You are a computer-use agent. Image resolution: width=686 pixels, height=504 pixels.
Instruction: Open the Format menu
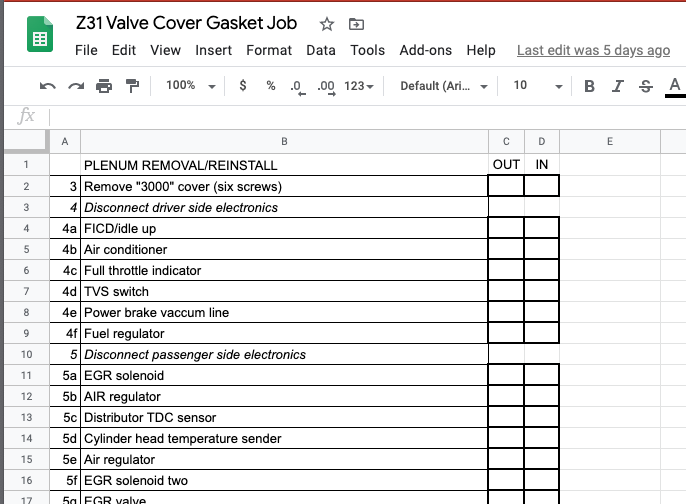tap(269, 50)
